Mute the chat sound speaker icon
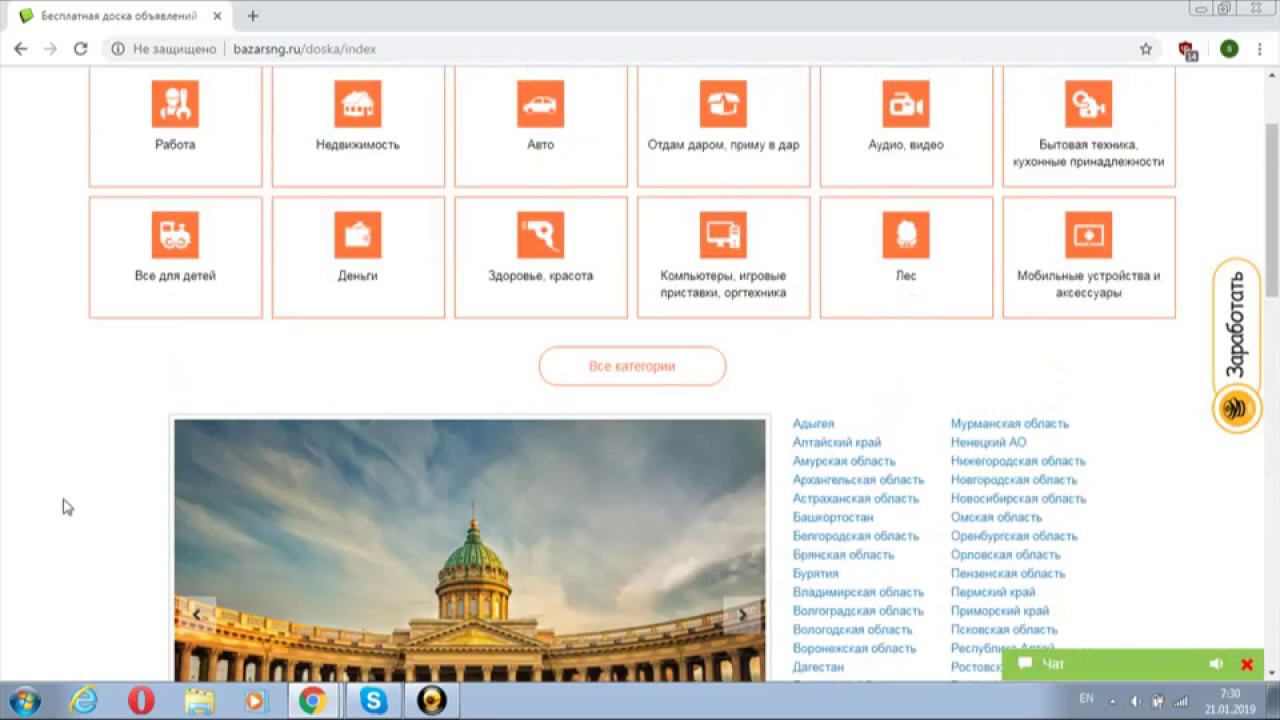The width and height of the screenshot is (1280, 720). point(1216,664)
